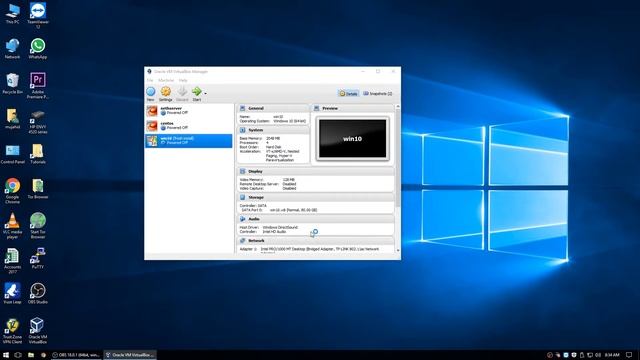Open the Windows Start menu
Screen dimensions: 640x360
[6, 355]
